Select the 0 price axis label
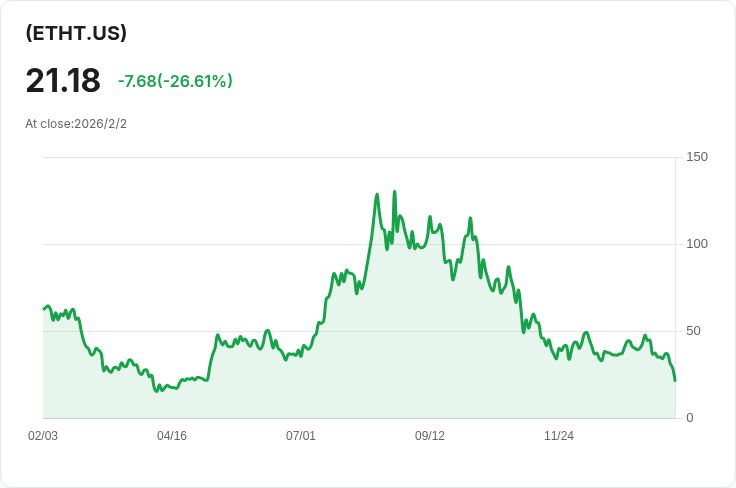The width and height of the screenshot is (736, 488). pyautogui.click(x=690, y=418)
